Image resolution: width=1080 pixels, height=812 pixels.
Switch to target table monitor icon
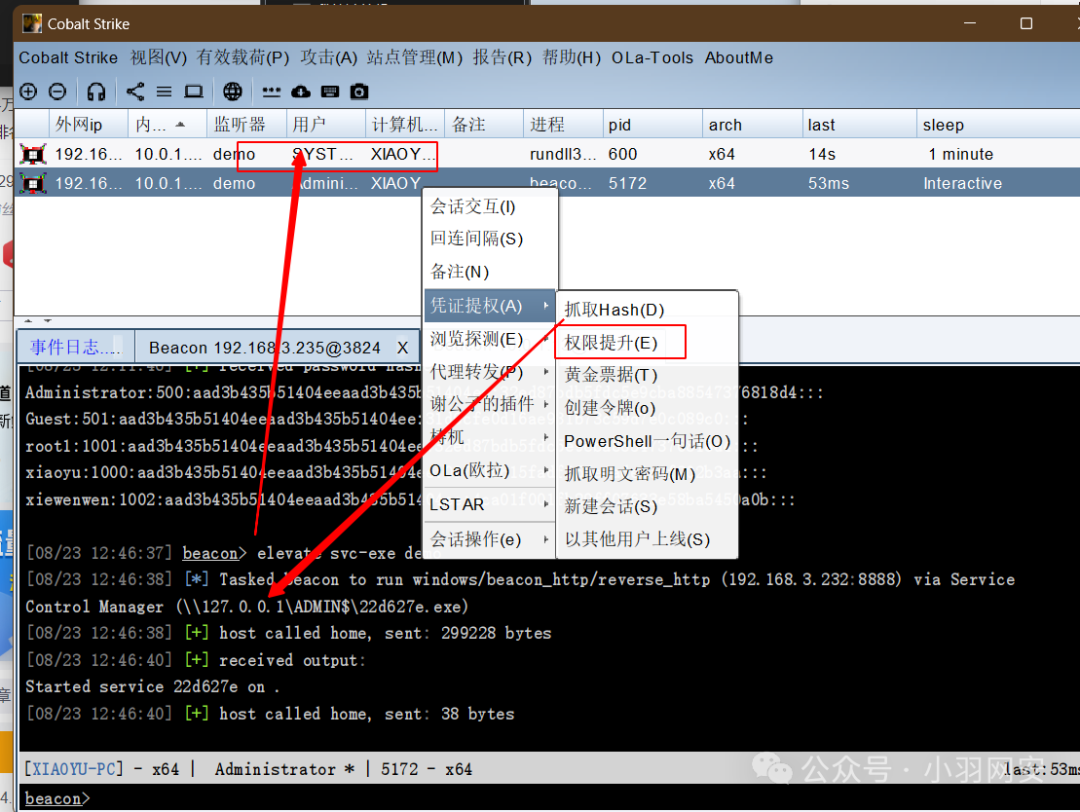click(x=194, y=91)
